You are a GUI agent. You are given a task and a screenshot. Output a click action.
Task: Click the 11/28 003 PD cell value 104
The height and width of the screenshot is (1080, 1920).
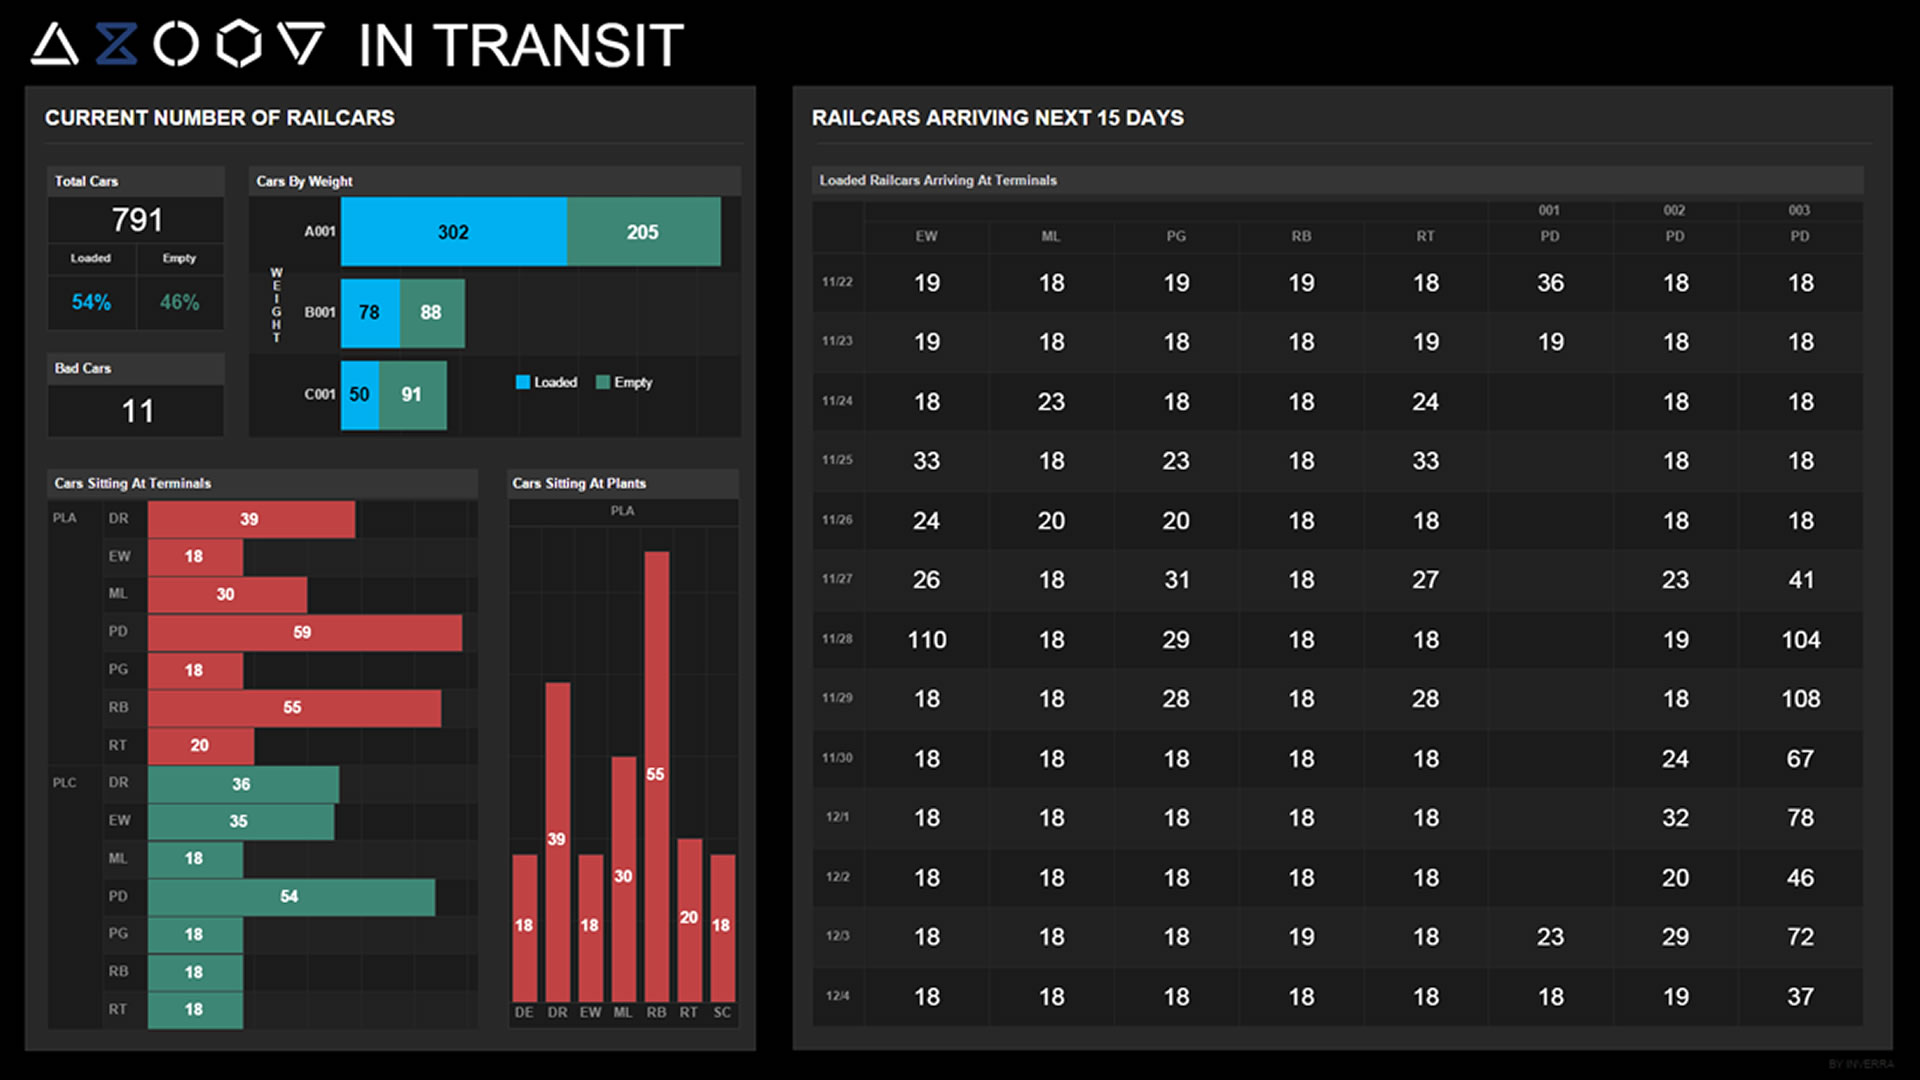tap(1800, 640)
